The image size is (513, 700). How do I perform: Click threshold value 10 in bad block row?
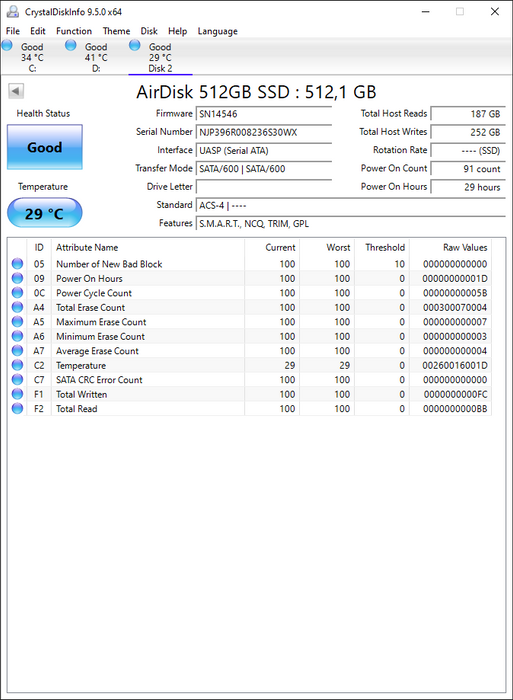tap(400, 264)
